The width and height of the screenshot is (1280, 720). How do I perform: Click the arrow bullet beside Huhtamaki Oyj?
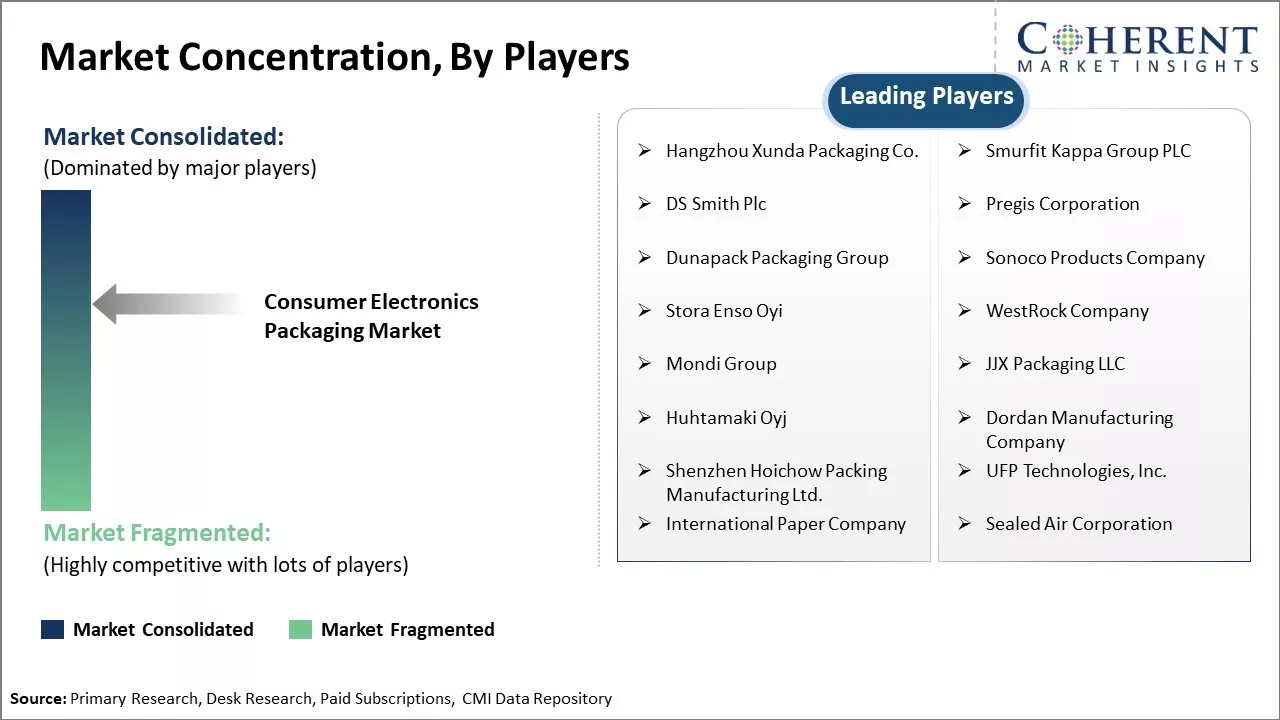[x=645, y=418]
